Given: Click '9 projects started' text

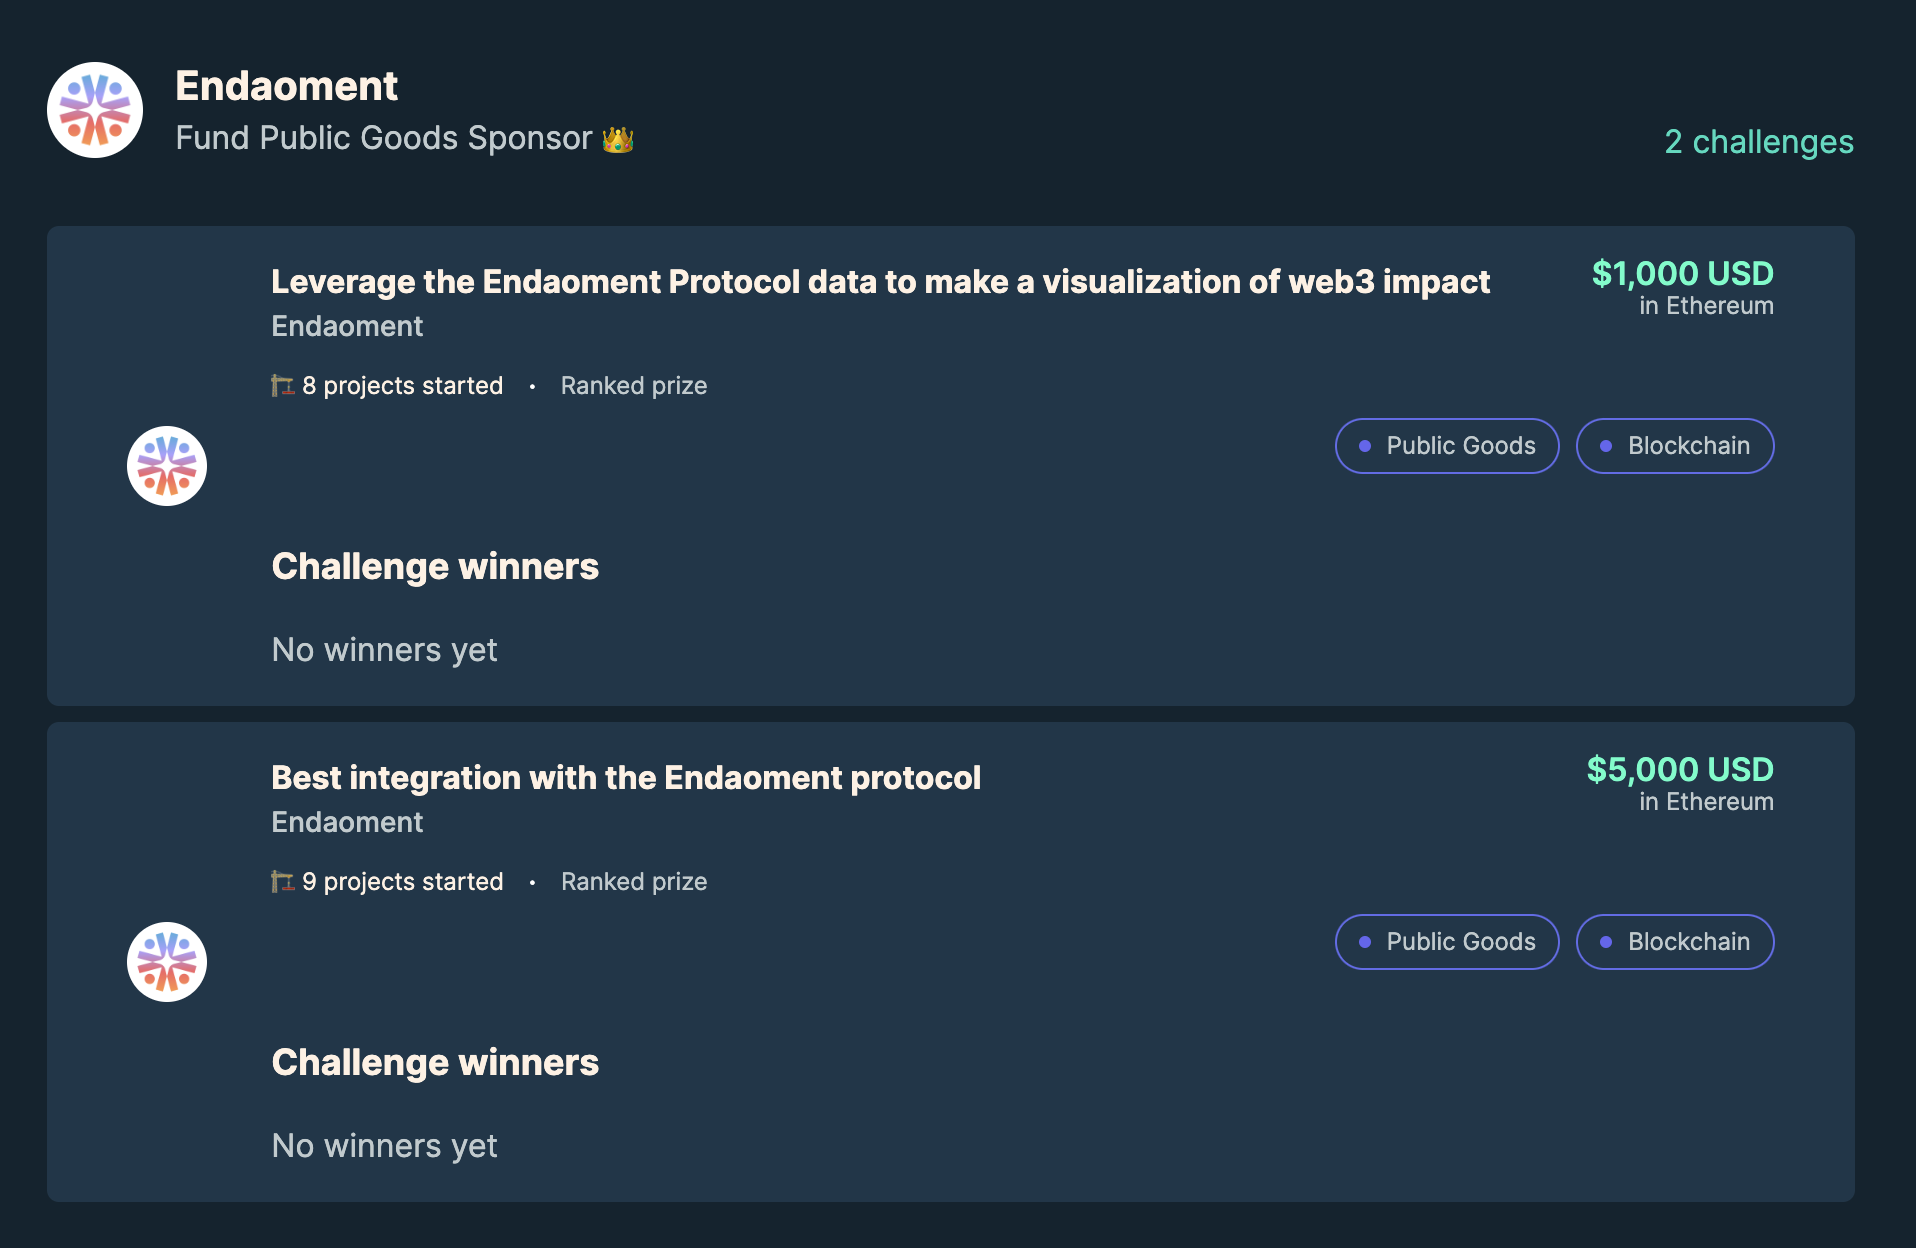Looking at the screenshot, I should 403,882.
